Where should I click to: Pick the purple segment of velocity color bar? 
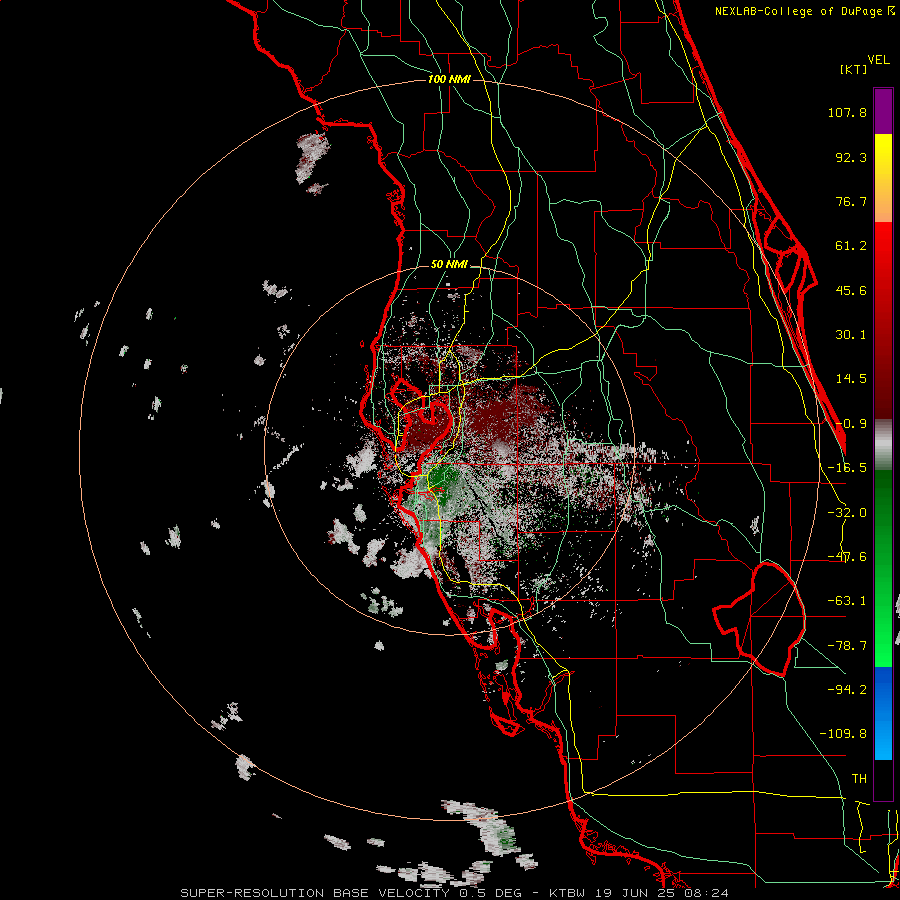click(883, 111)
